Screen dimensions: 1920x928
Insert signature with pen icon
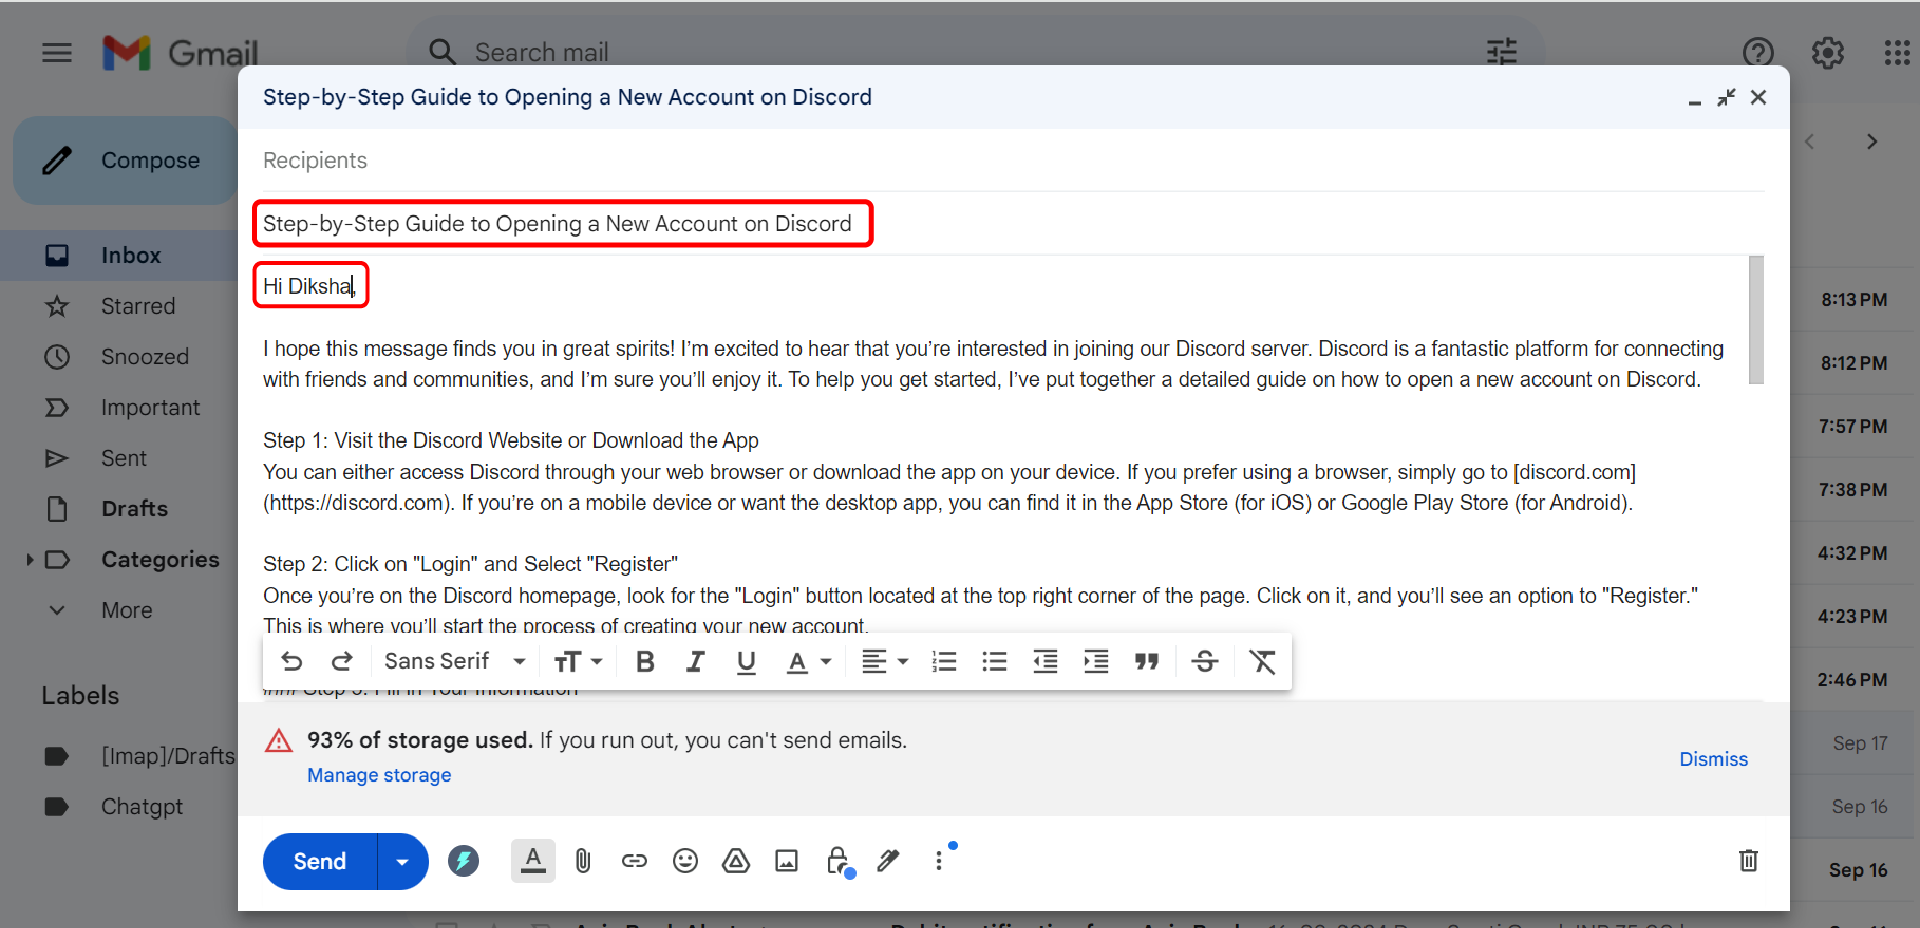click(888, 861)
